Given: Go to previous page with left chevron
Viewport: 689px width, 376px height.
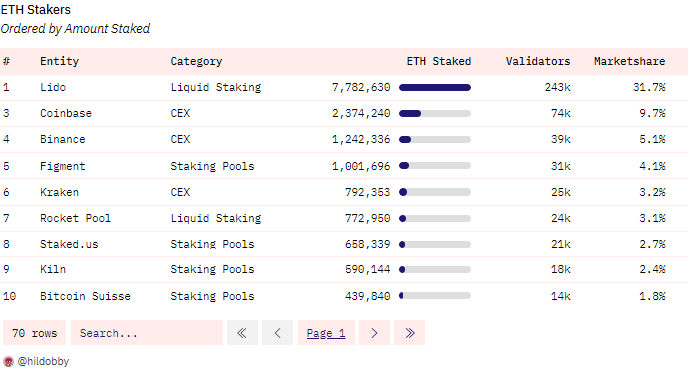Looking at the screenshot, I should (277, 333).
